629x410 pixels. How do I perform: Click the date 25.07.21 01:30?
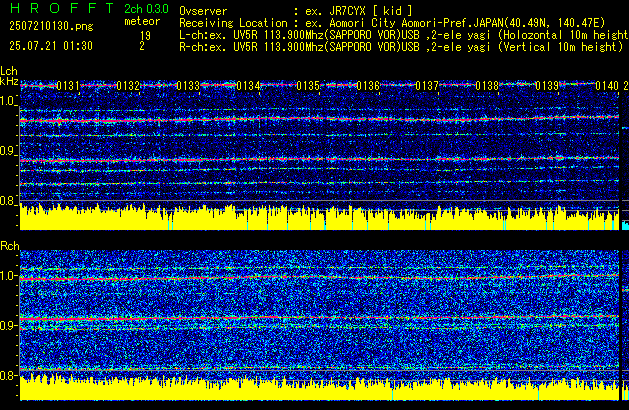click(51, 46)
